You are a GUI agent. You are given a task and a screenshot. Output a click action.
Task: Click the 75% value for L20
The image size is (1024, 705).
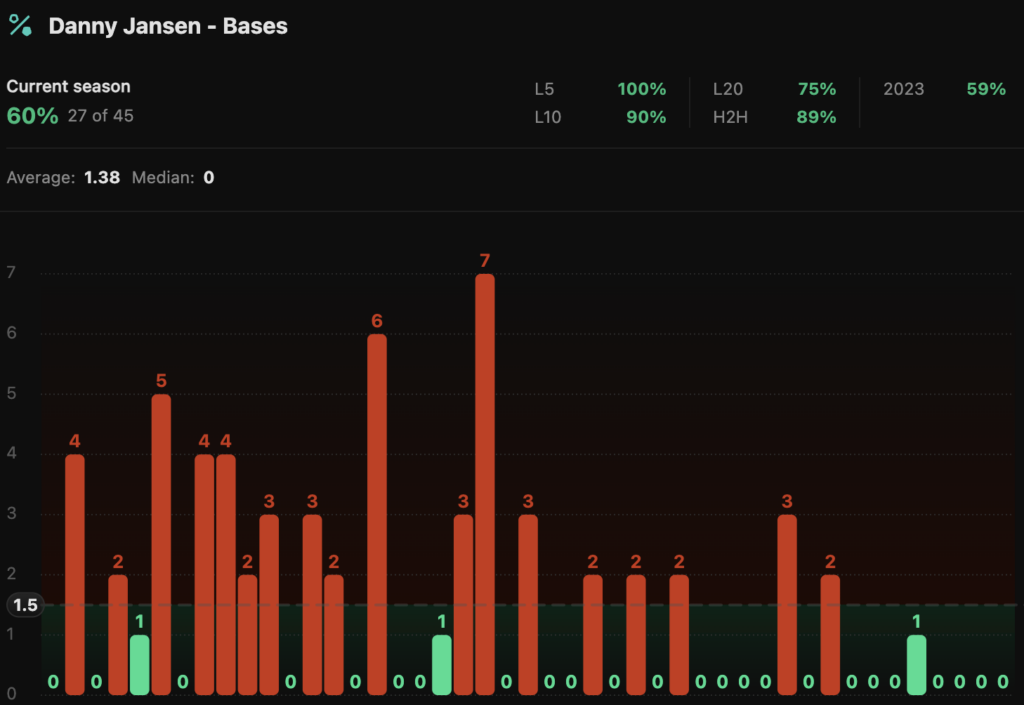pyautogui.click(x=817, y=89)
